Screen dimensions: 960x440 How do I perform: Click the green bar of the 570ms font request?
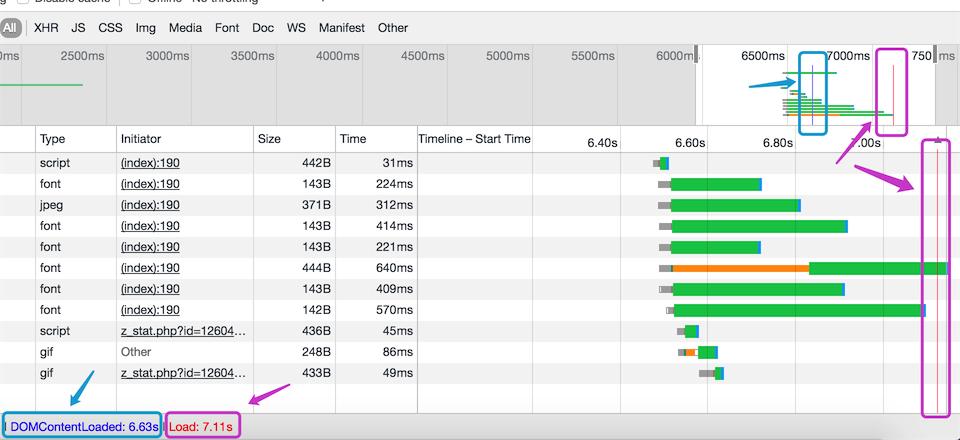pyautogui.click(x=799, y=310)
